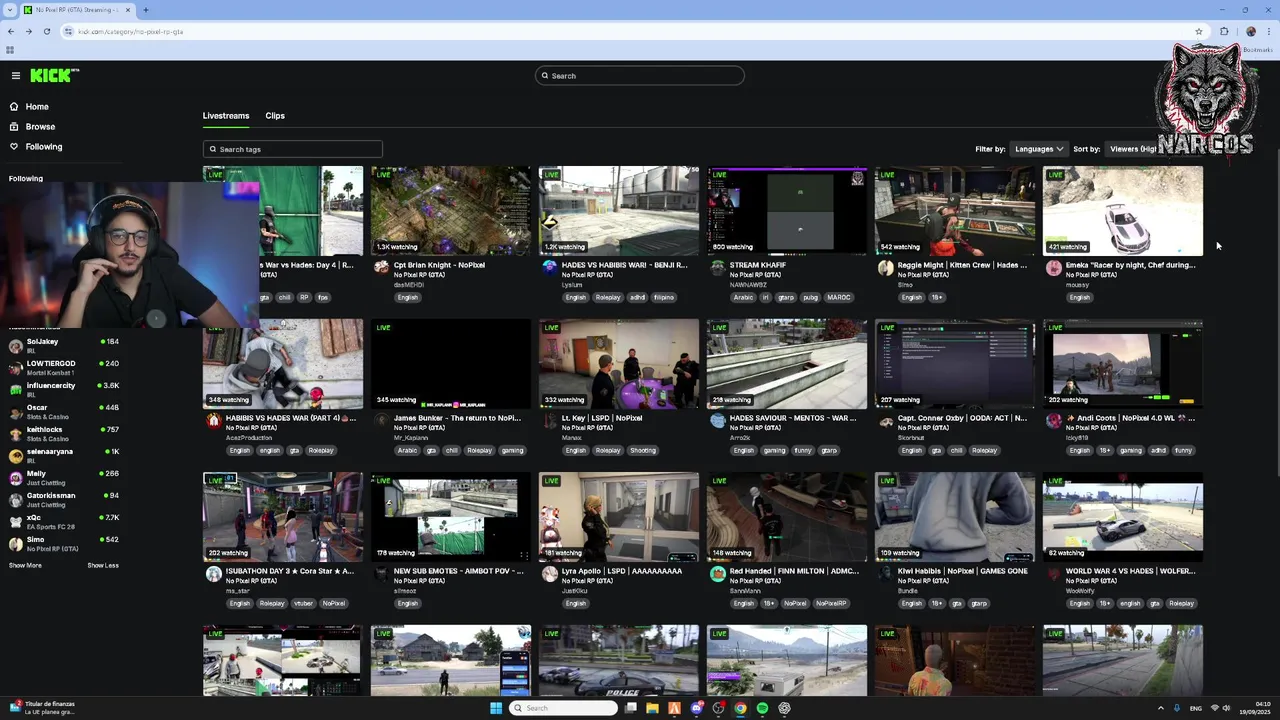This screenshot has width=1280, height=720.
Task: Click the vtuber tag under ms_star stream
Action: (303, 604)
